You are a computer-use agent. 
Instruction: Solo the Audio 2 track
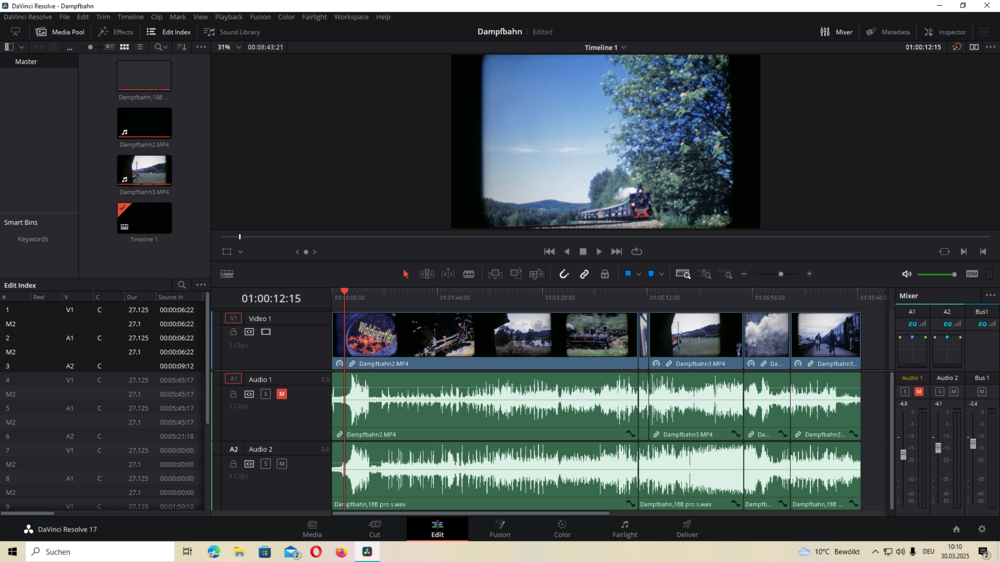pyautogui.click(x=265, y=464)
